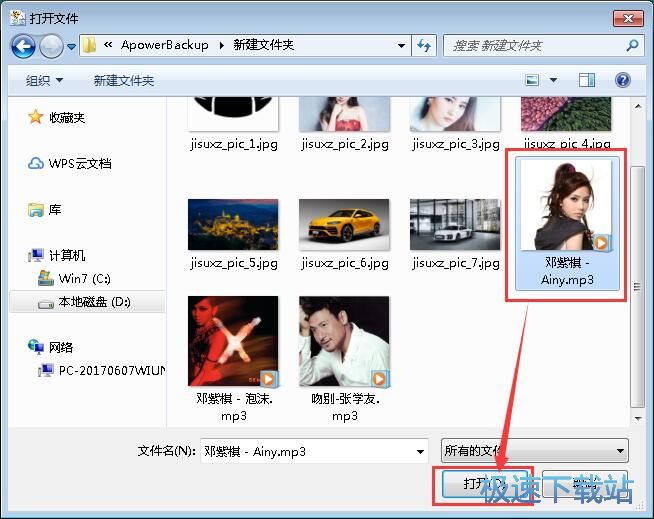
Task: Click the 打开 button
Action: 483,484
